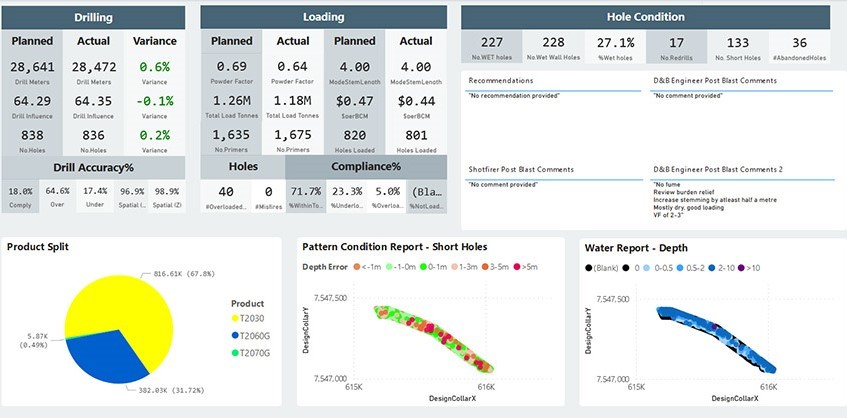The width and height of the screenshot is (847, 418).
Task: Select the Hole Condition section header
Action: coord(645,17)
